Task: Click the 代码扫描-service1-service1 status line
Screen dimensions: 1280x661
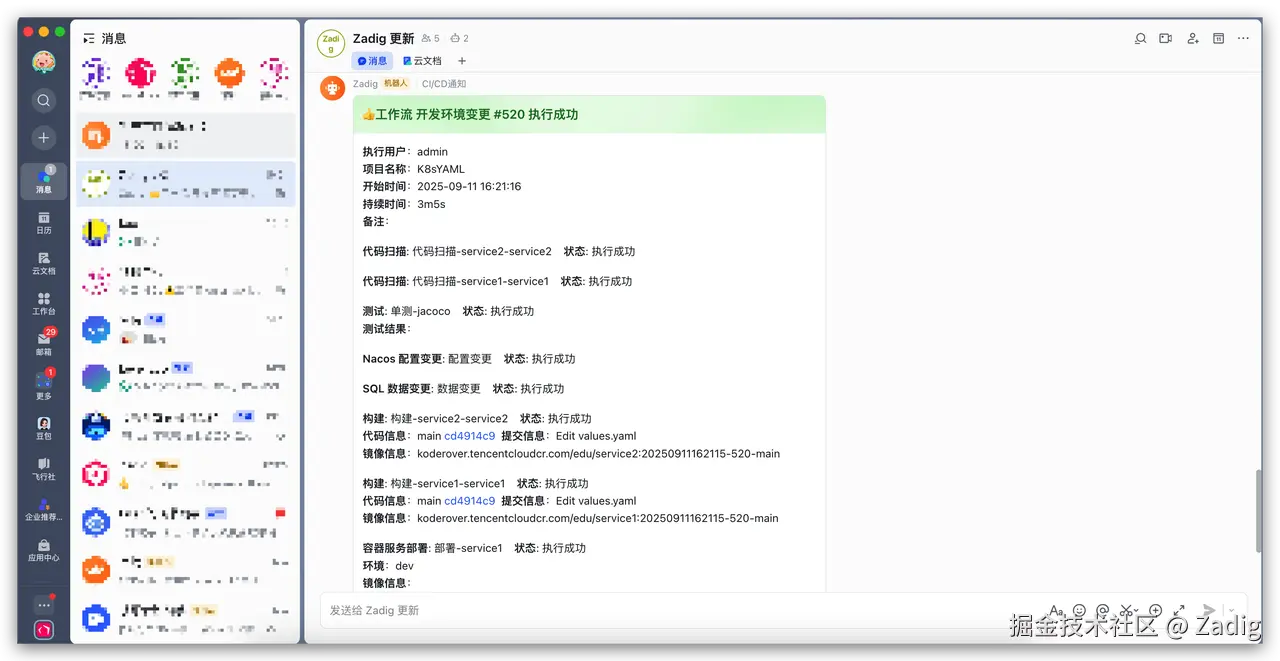Action: click(x=497, y=281)
